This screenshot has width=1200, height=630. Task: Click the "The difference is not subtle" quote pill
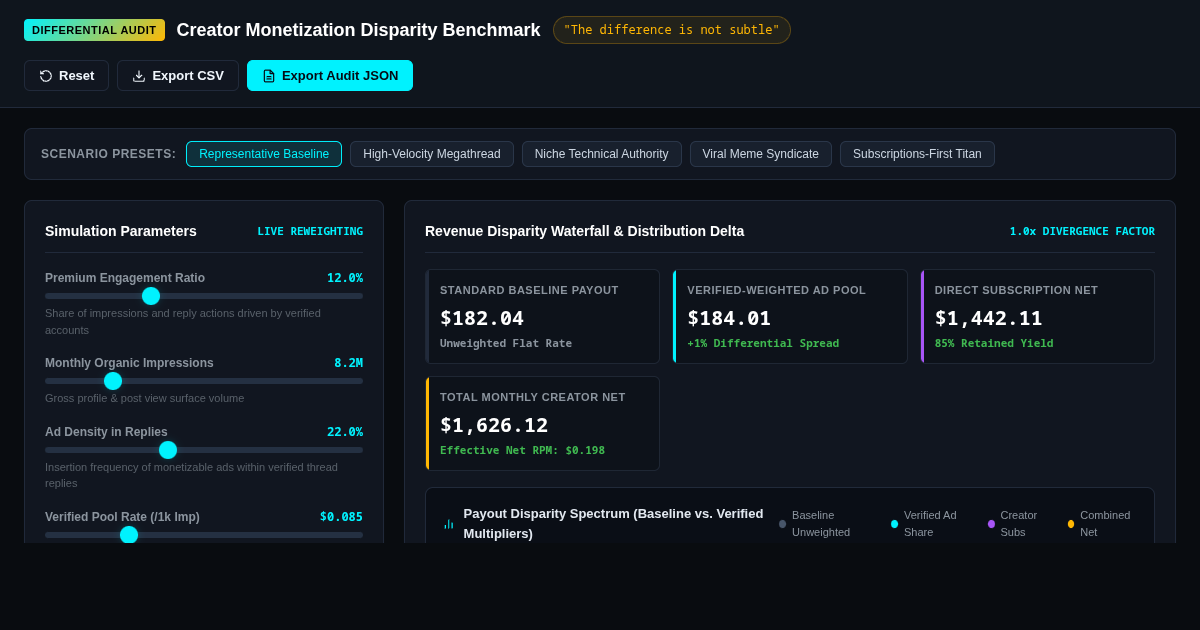(672, 30)
